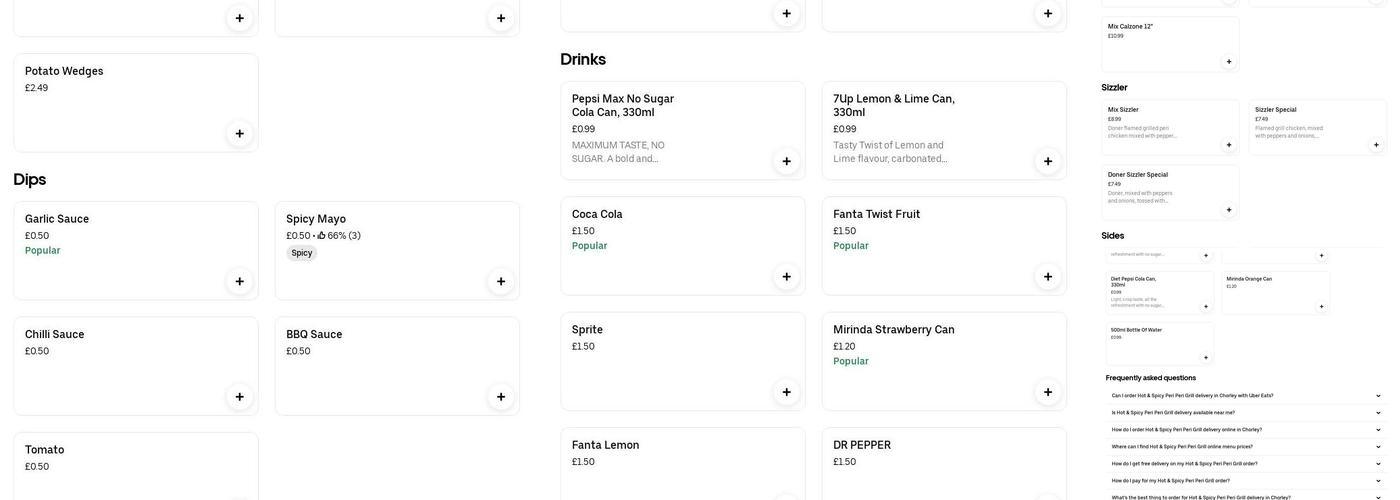Add 7Up Lemon & Lime Can
Image resolution: width=1400 pixels, height=500 pixels.
1048,161
